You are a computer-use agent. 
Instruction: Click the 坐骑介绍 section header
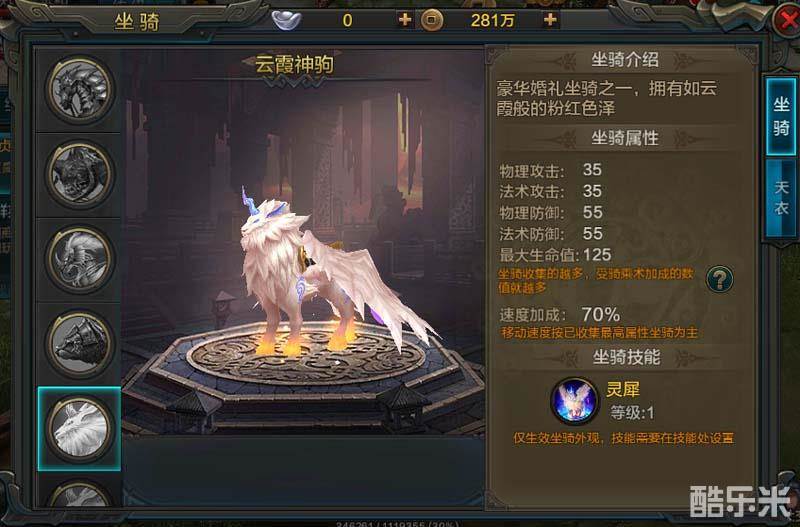tap(625, 60)
